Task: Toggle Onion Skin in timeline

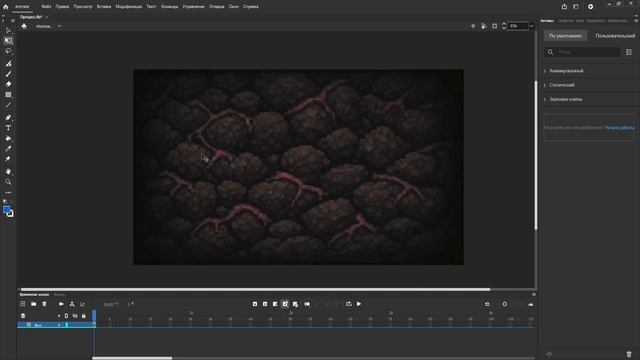Action: (307, 304)
